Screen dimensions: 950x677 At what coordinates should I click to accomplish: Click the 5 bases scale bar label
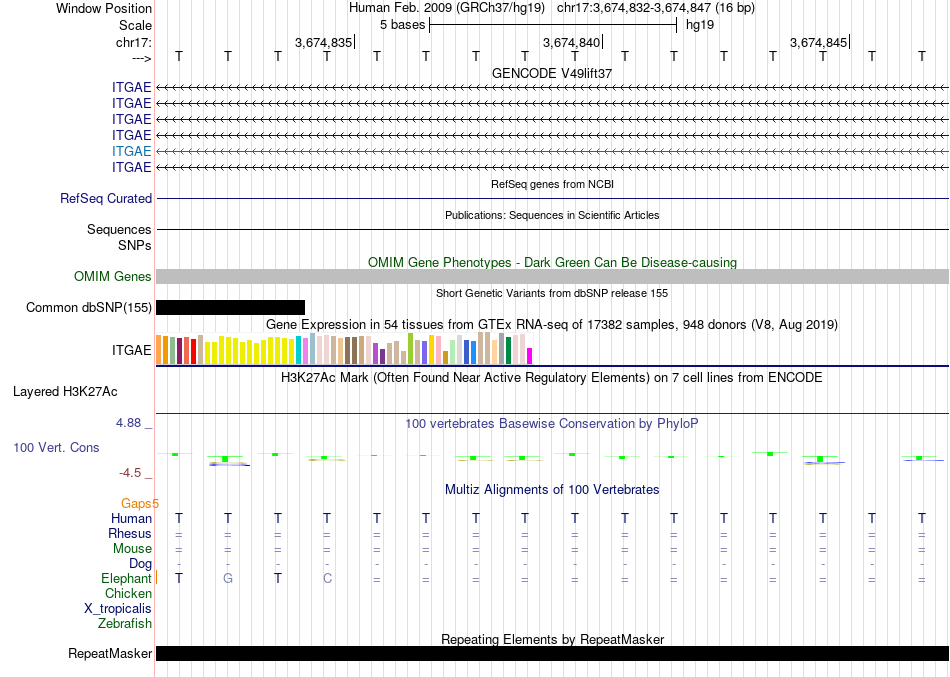pyautogui.click(x=402, y=25)
